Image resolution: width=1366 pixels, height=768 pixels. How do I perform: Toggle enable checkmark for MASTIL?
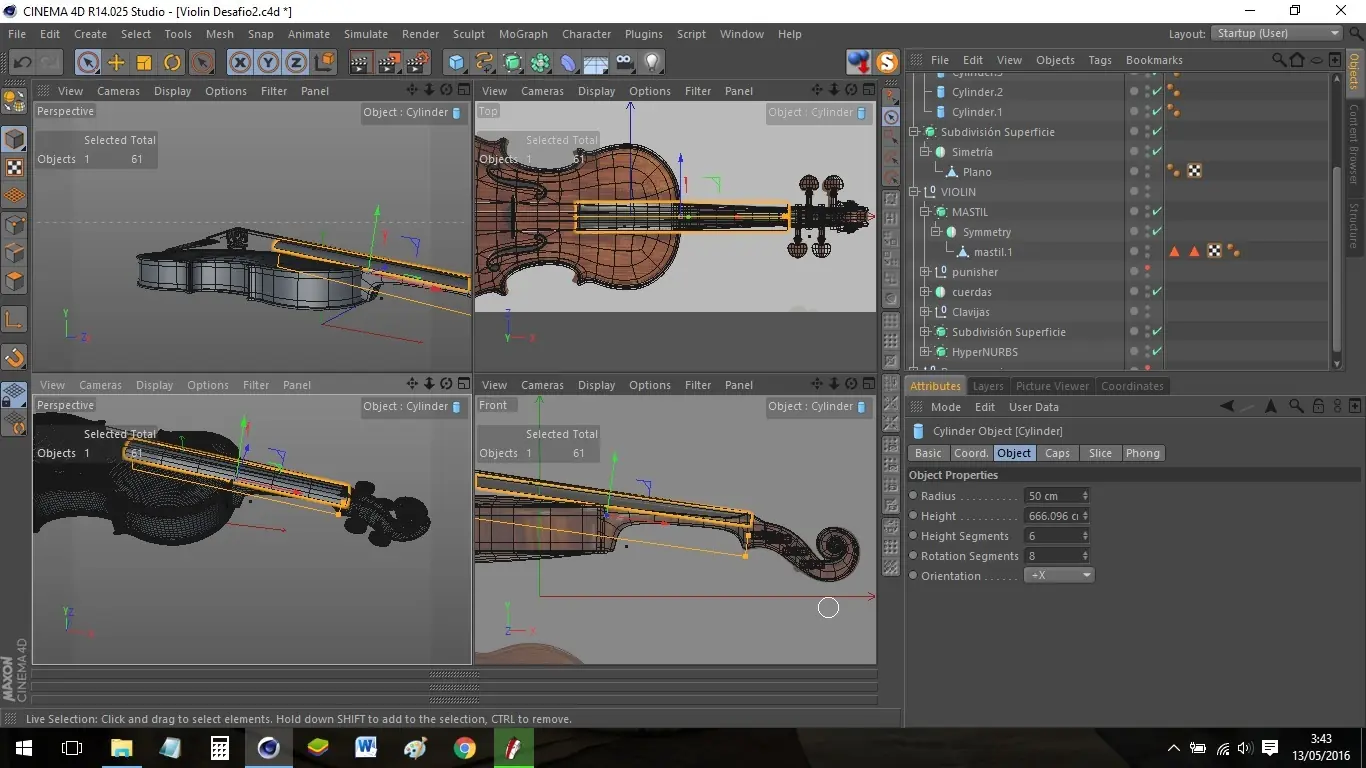1157,212
